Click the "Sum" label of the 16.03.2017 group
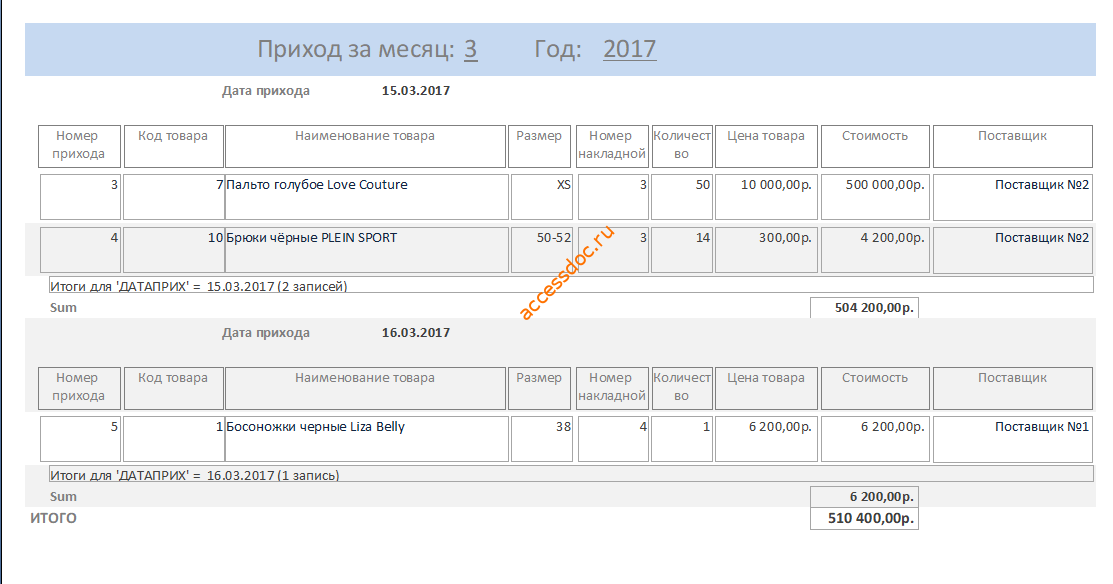The width and height of the screenshot is (1113, 584). (63, 497)
